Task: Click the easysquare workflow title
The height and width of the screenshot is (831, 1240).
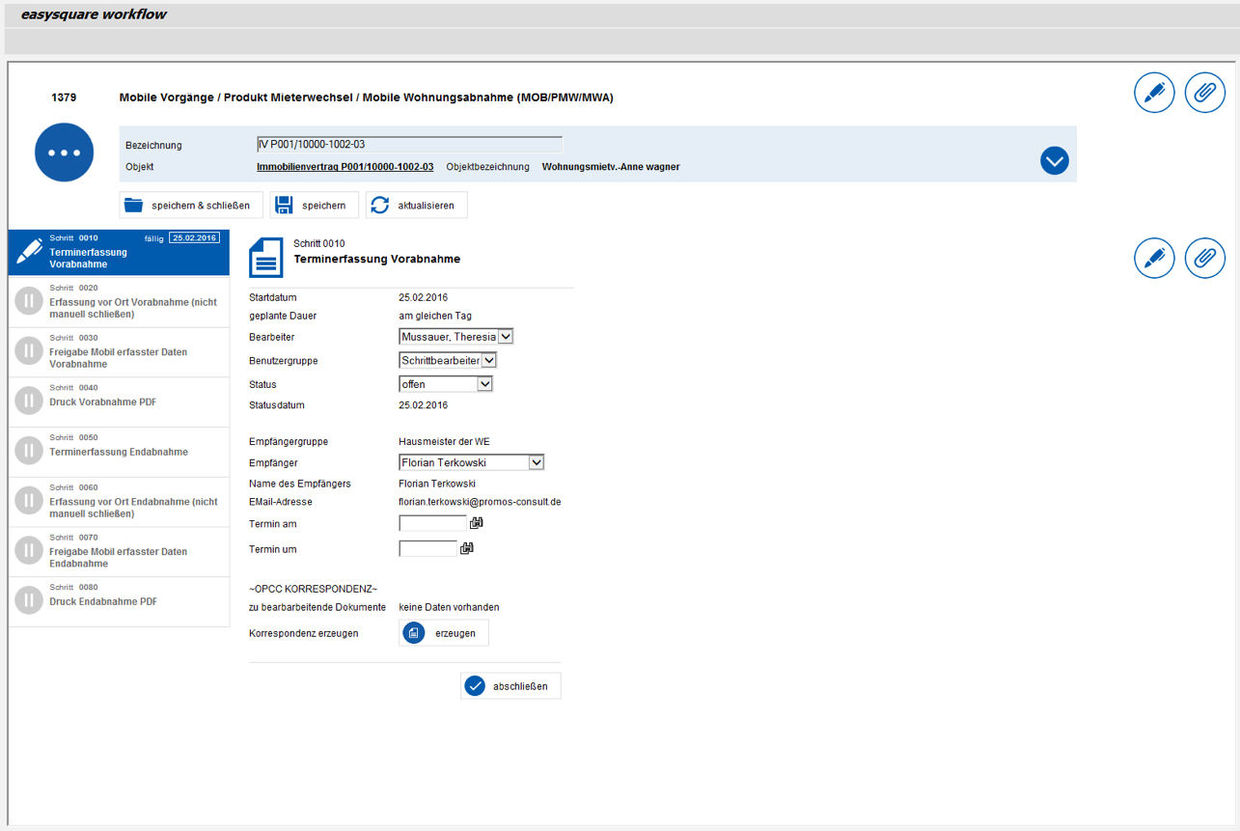Action: [94, 15]
